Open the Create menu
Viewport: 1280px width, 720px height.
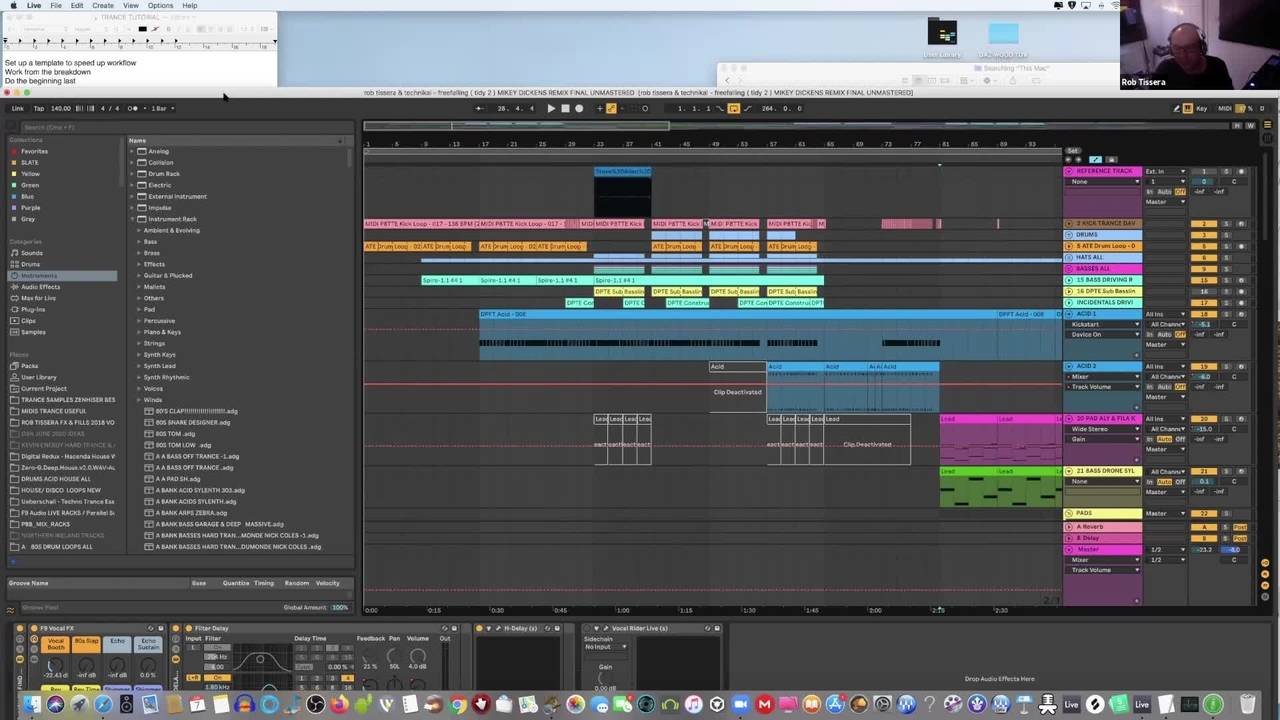pos(103,5)
